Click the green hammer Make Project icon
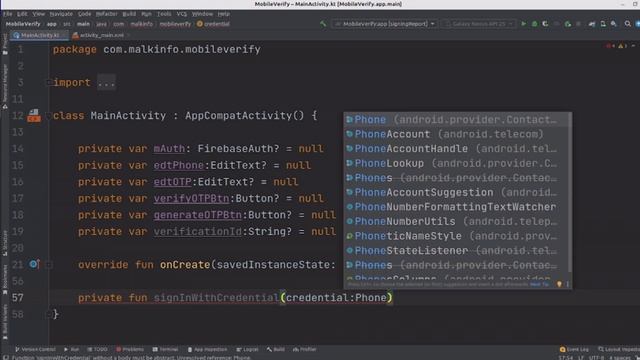 [x=323, y=24]
